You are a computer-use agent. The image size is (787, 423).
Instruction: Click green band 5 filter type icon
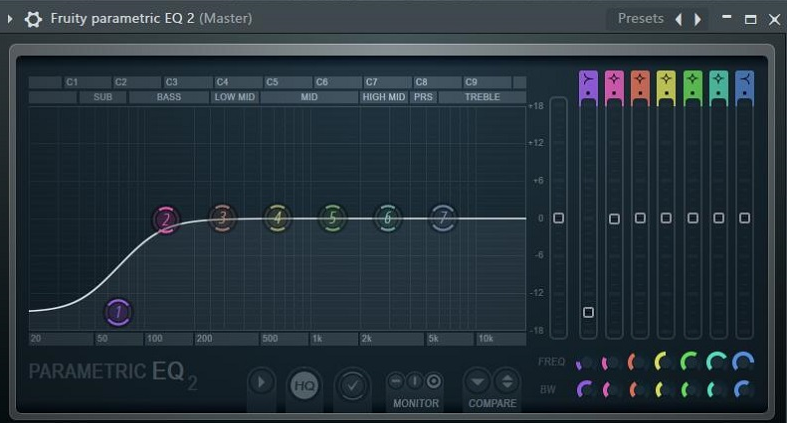[x=693, y=80]
